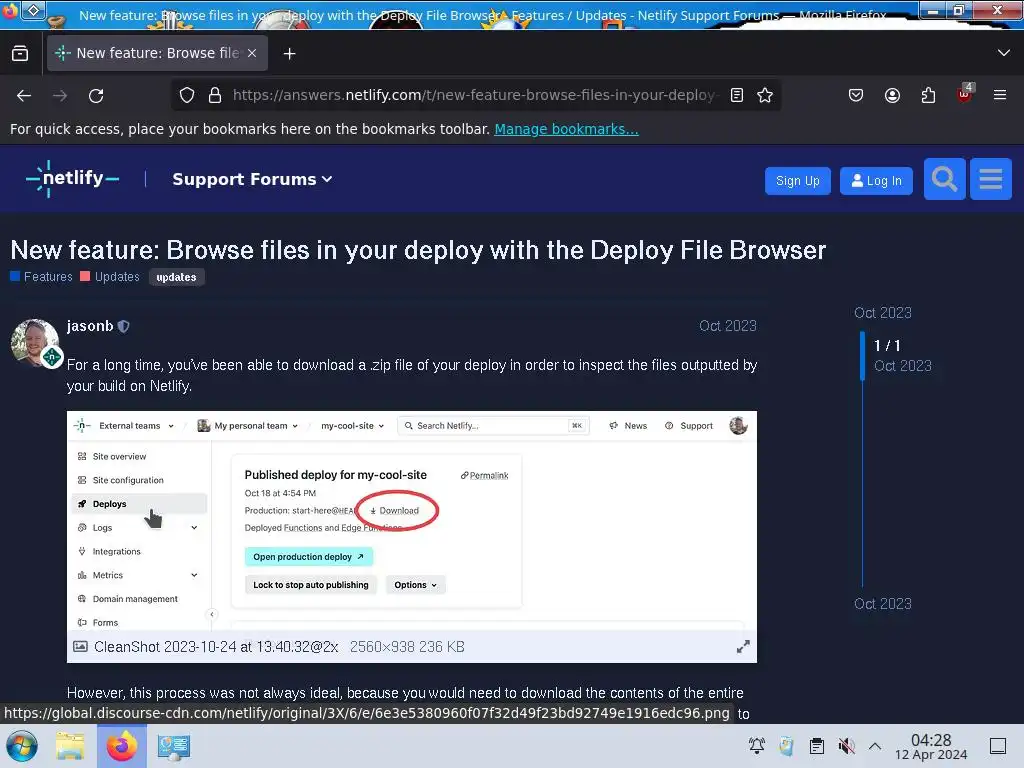Select Deploys in sidebar
Screen dimensions: 1024x768
click(139, 504)
